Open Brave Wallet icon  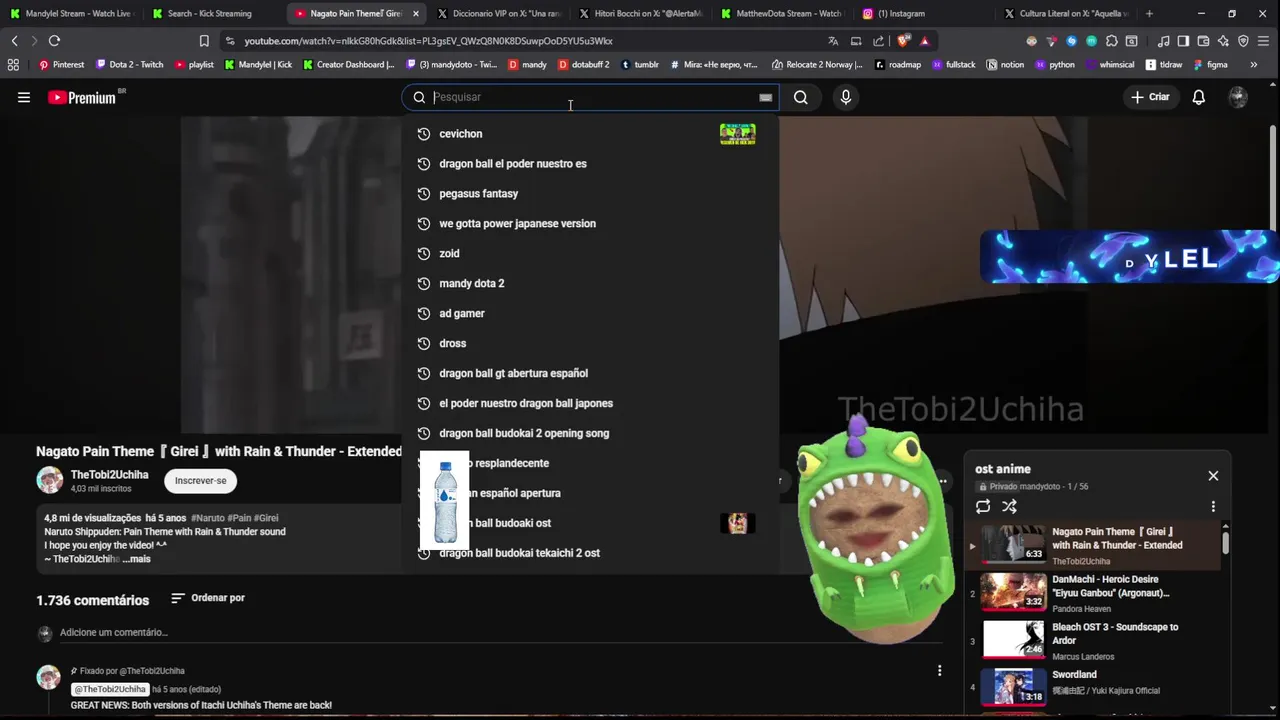click(1203, 41)
